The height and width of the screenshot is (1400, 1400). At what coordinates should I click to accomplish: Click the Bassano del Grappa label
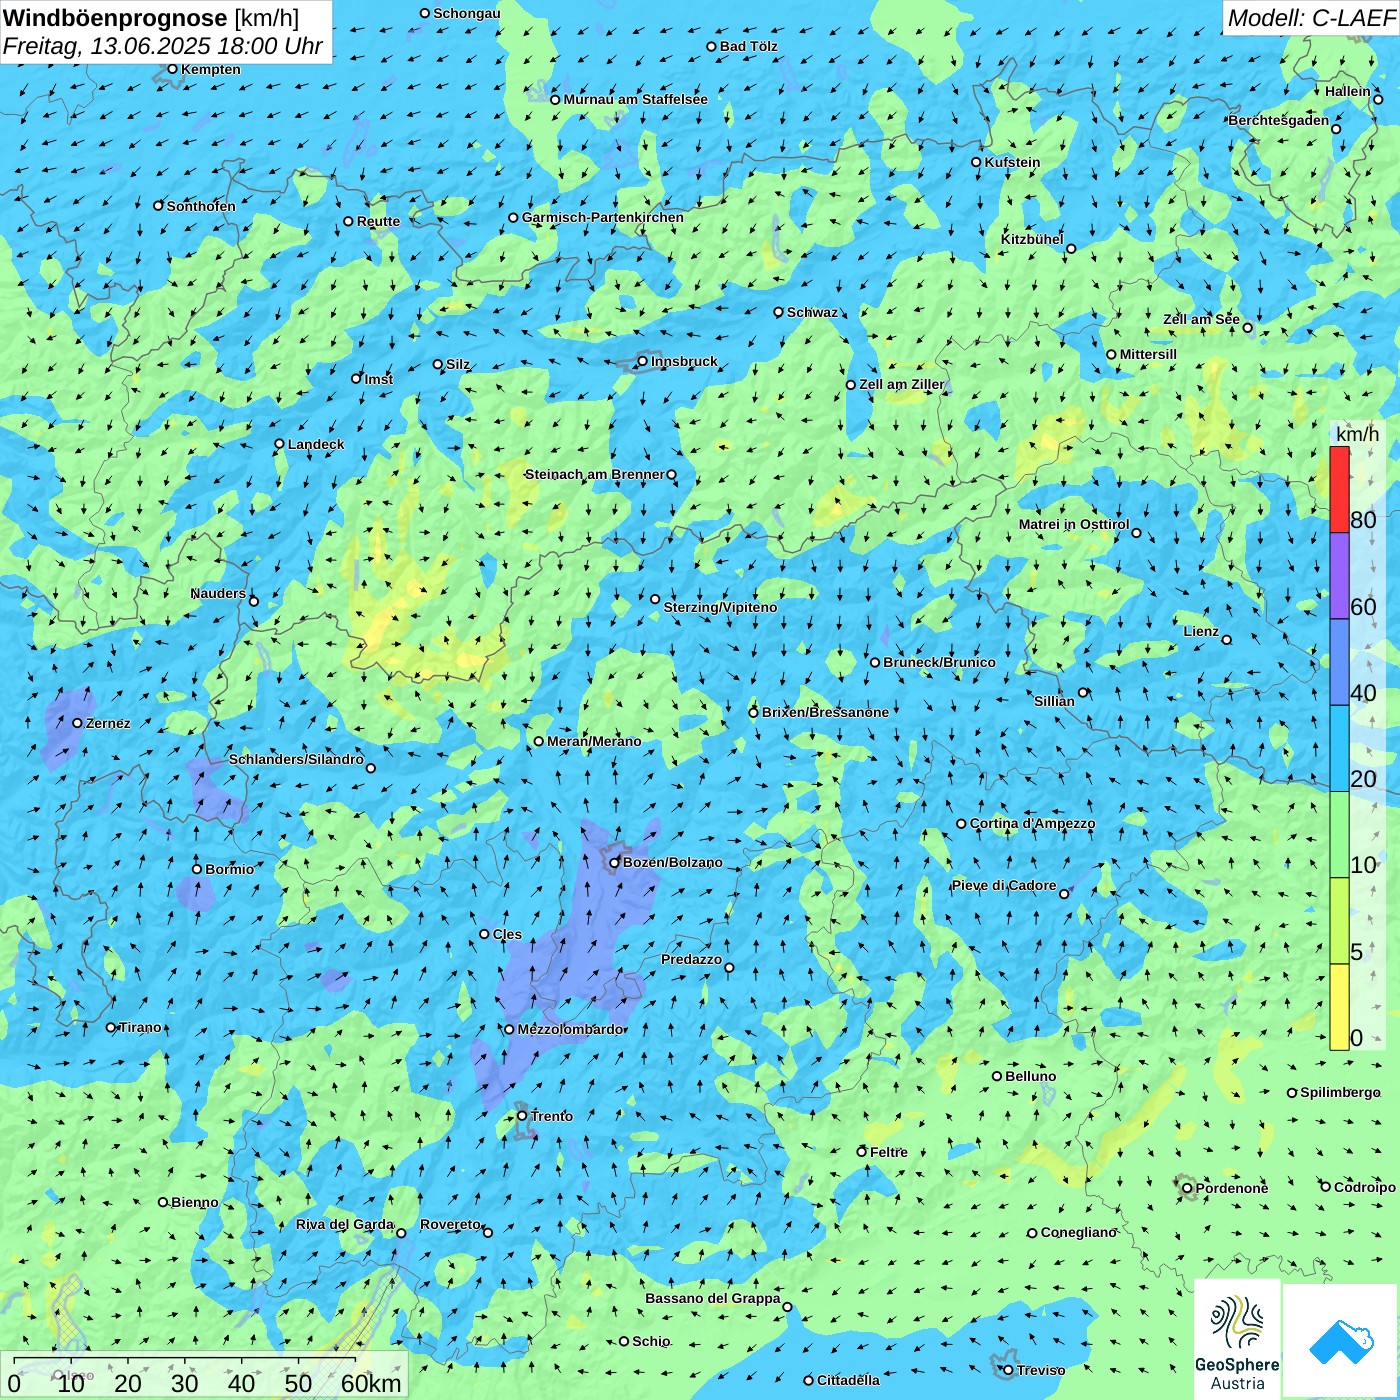[x=713, y=1298]
